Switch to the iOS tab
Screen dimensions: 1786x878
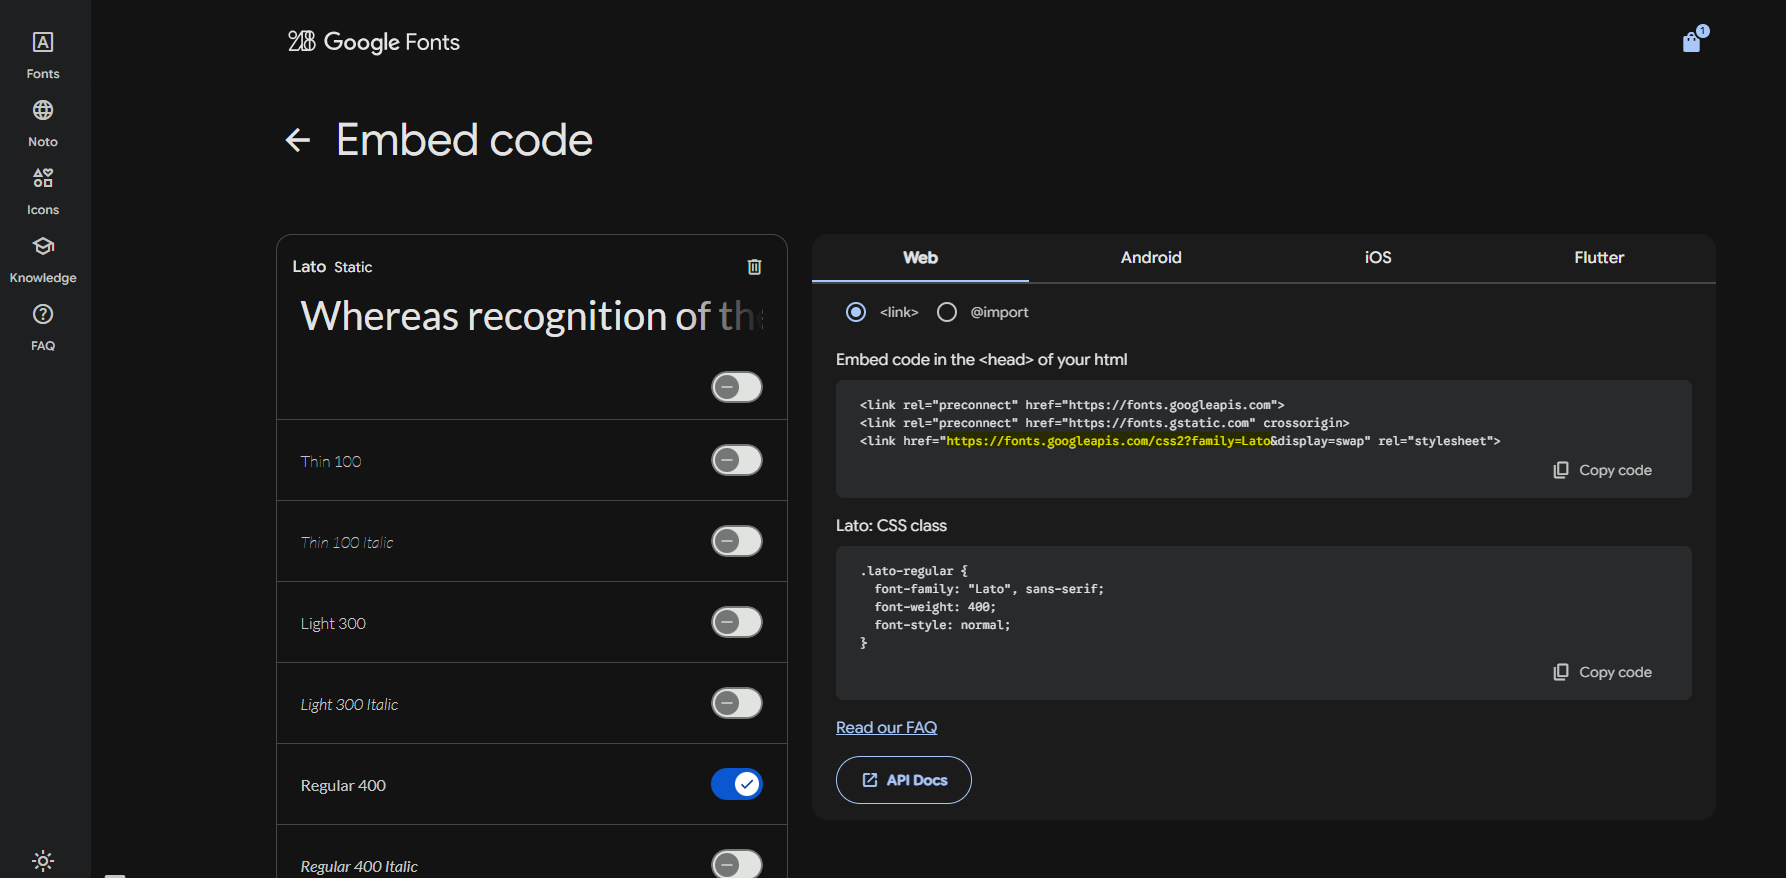1377,258
